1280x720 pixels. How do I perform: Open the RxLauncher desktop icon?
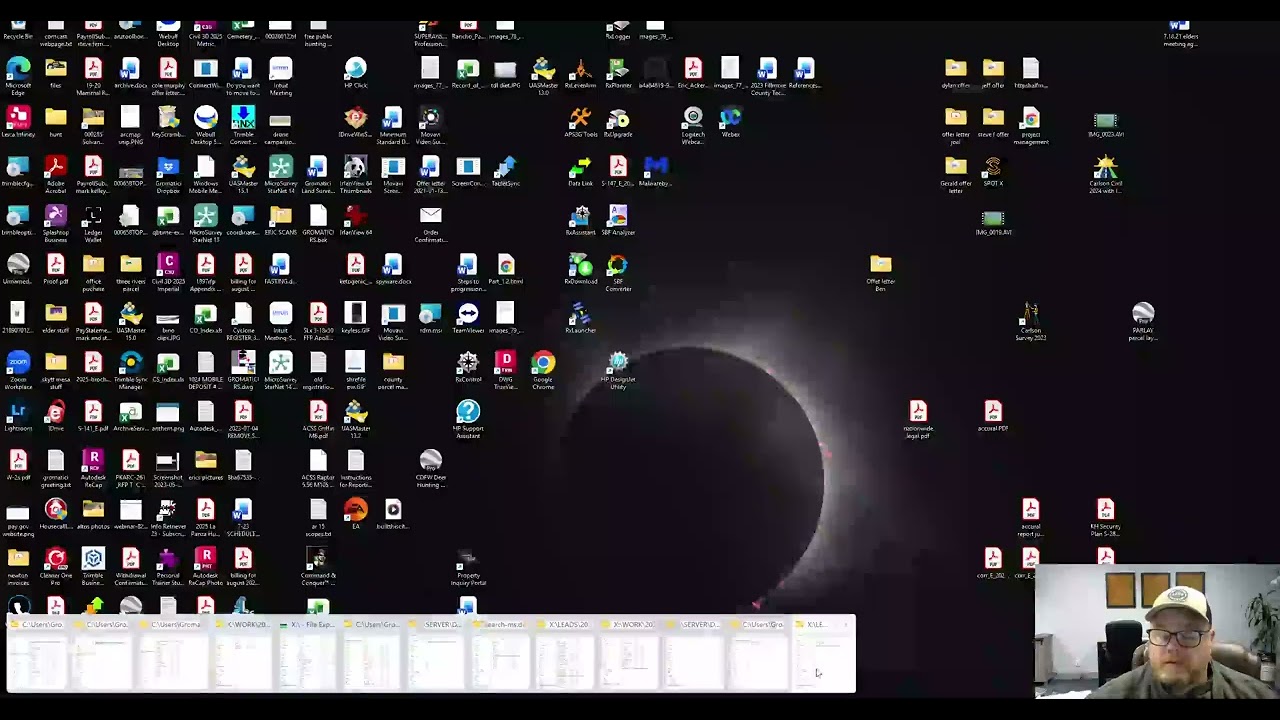point(580,315)
